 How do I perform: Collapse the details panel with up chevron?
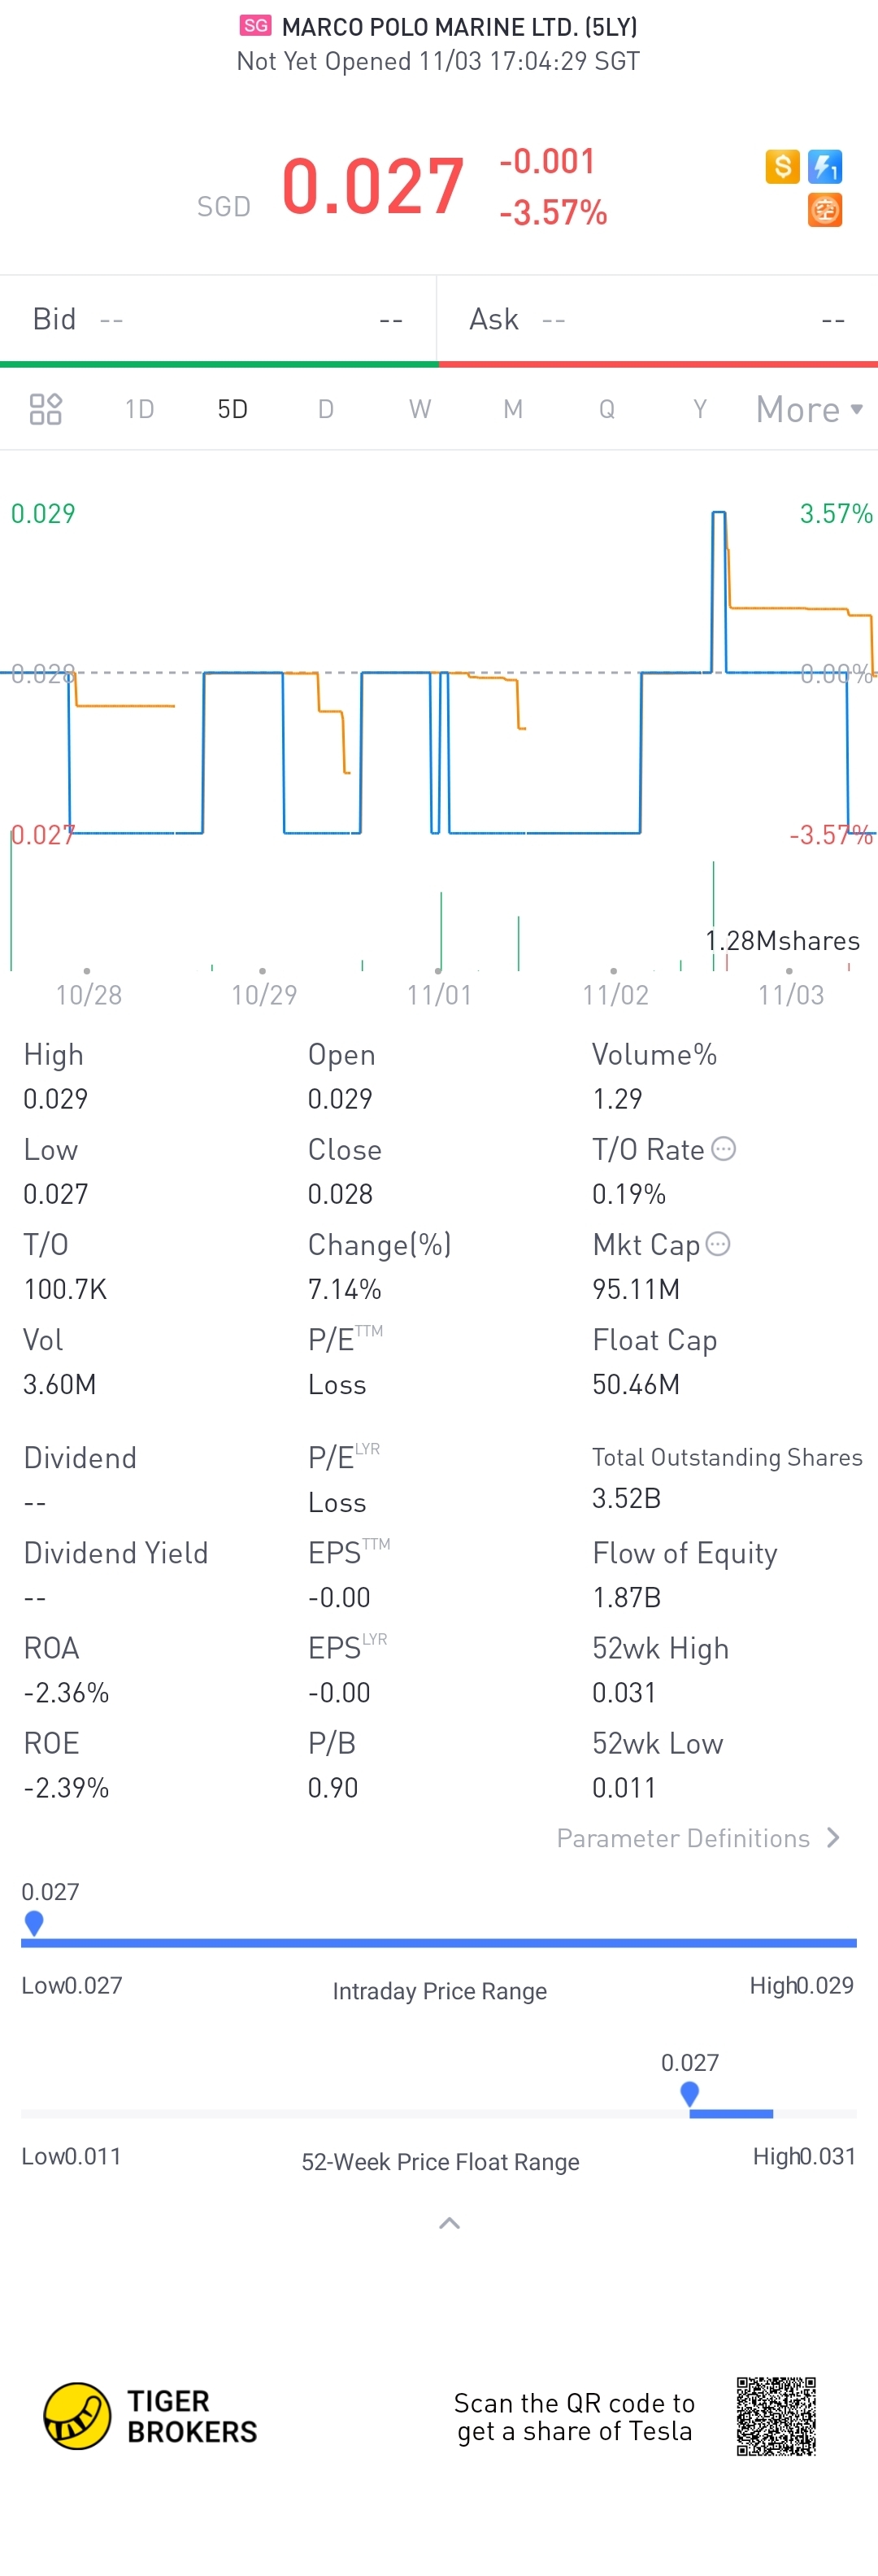pyautogui.click(x=450, y=2223)
